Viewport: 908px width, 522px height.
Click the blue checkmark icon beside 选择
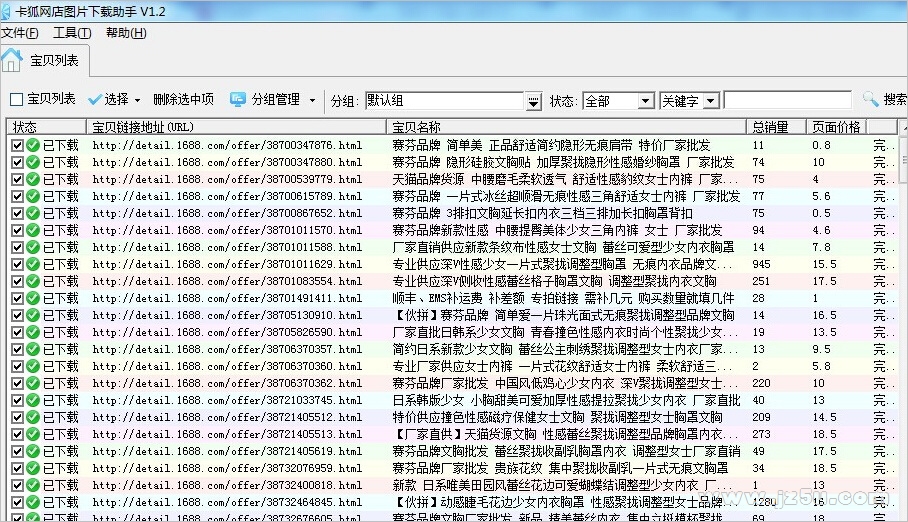(x=94, y=100)
